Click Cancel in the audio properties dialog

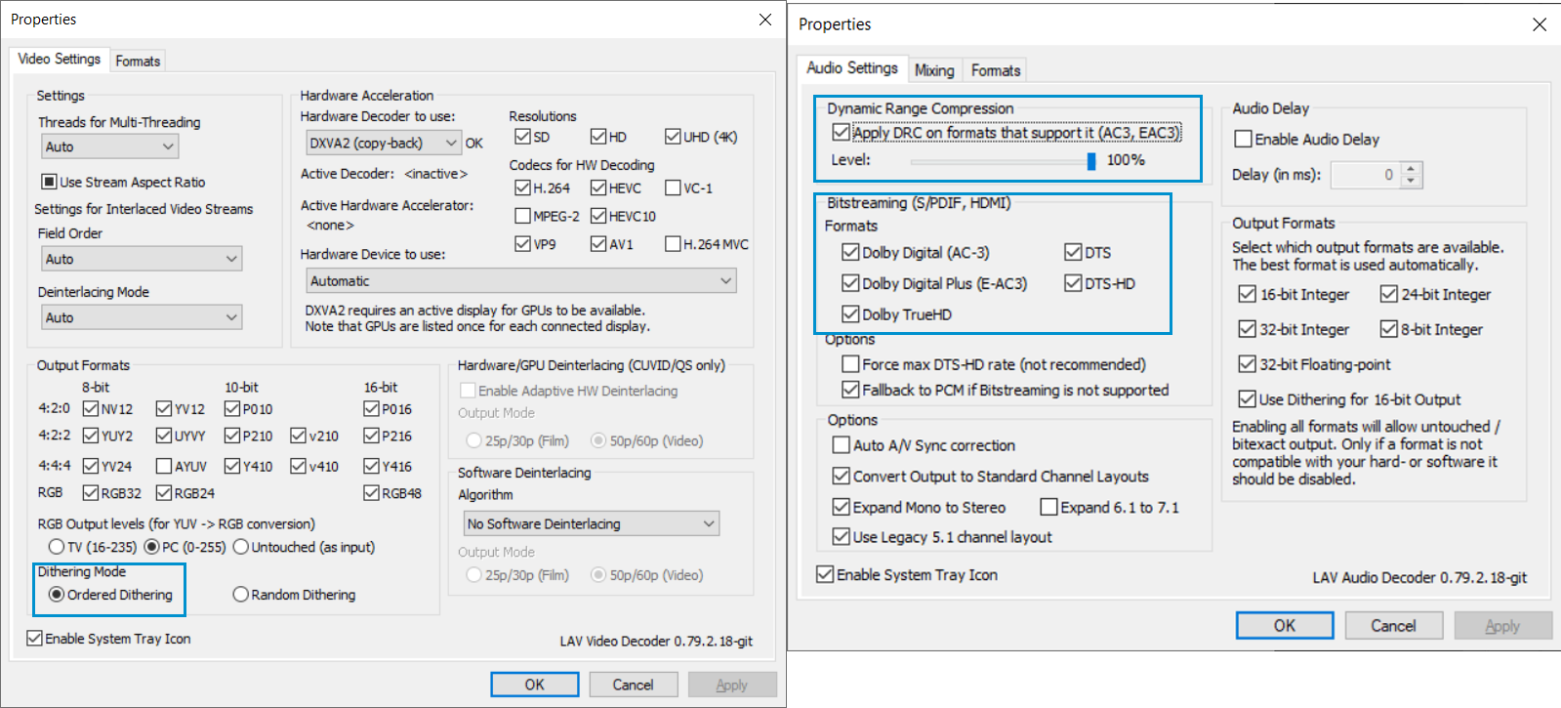[1393, 626]
